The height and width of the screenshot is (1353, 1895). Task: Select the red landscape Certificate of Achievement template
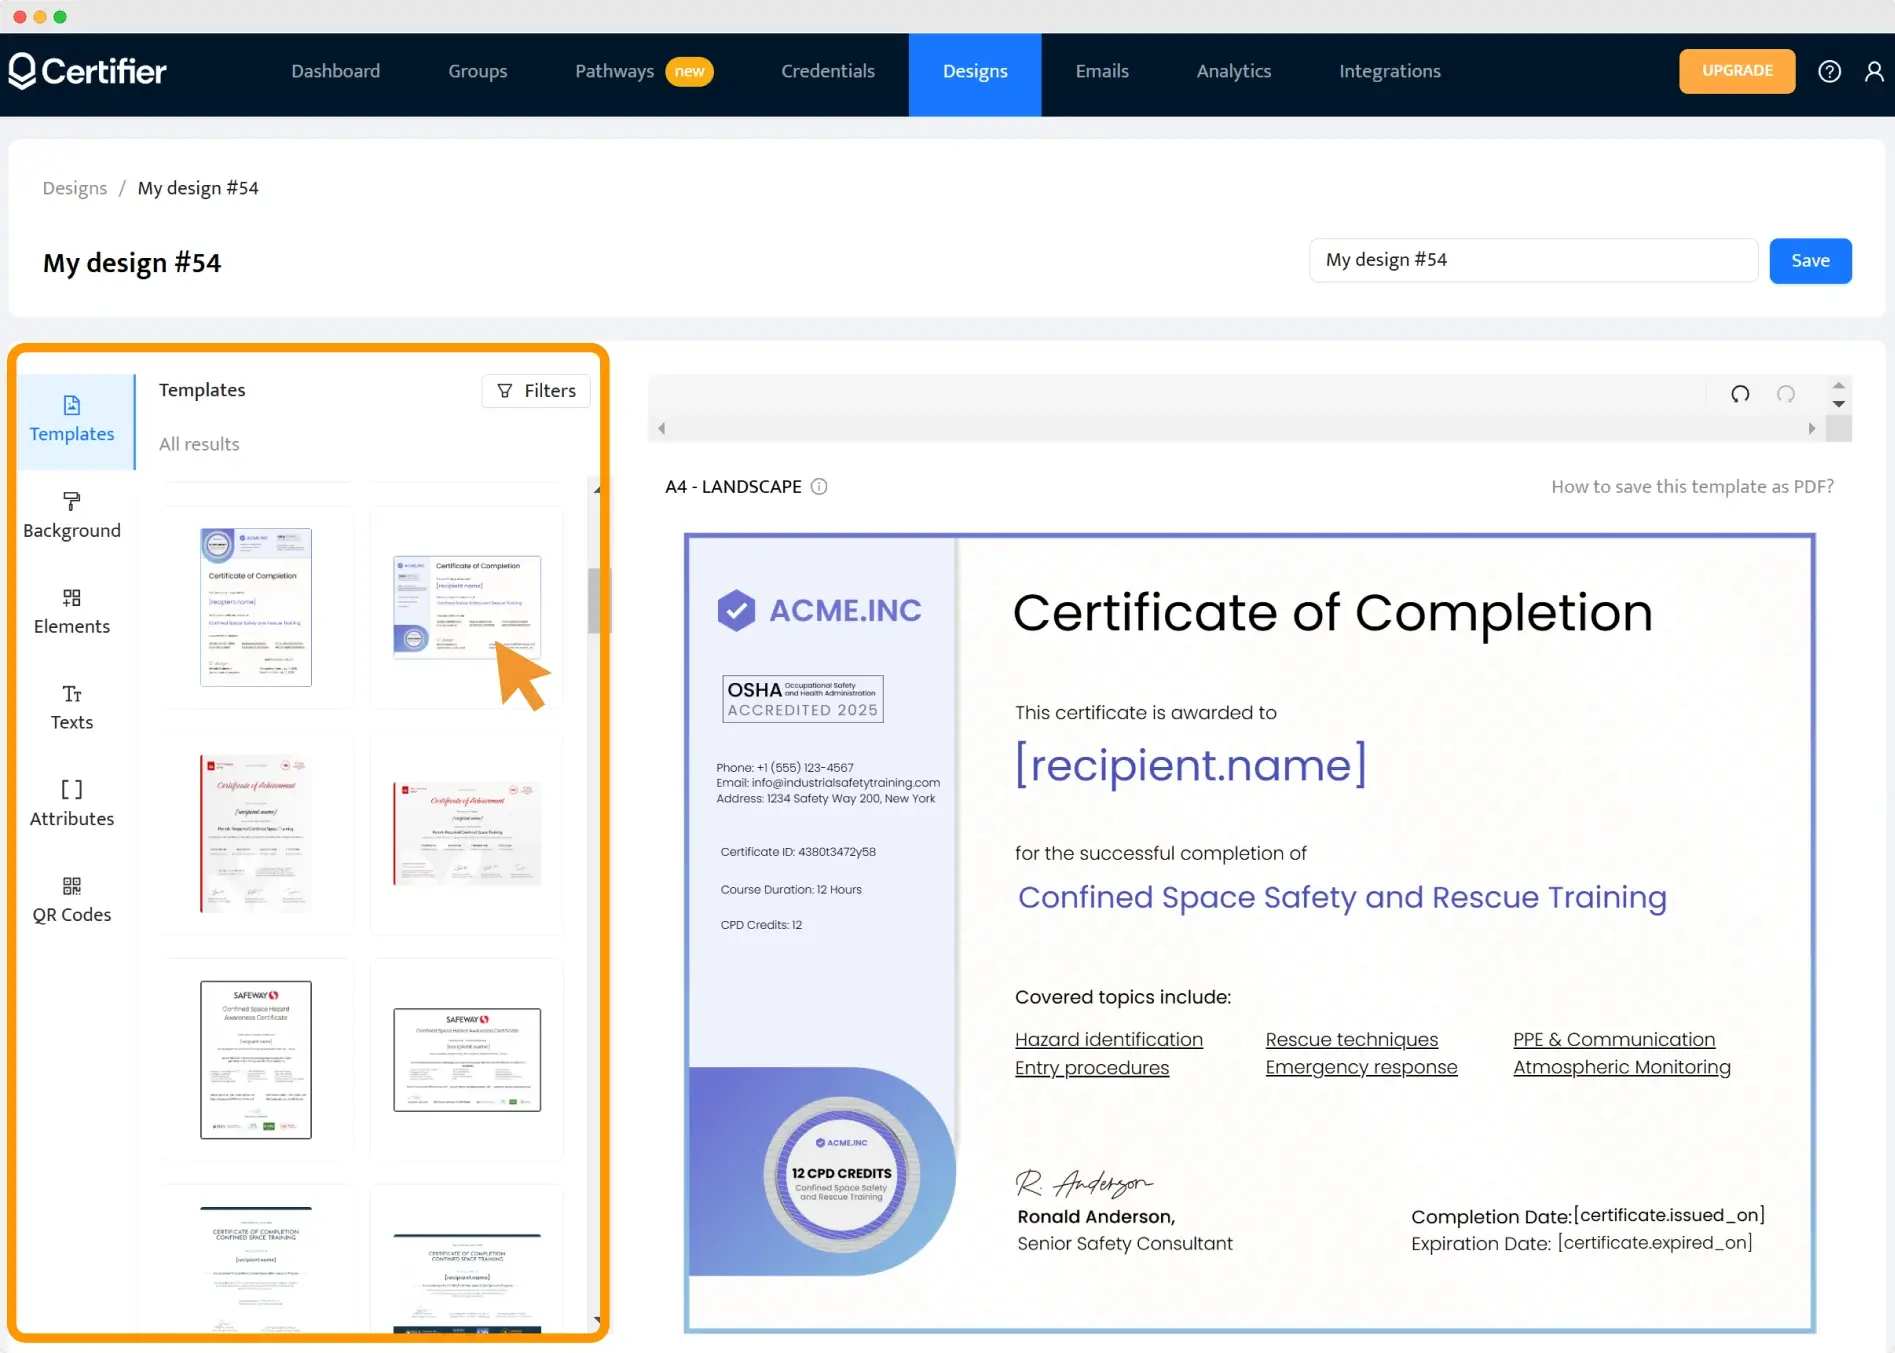click(467, 834)
